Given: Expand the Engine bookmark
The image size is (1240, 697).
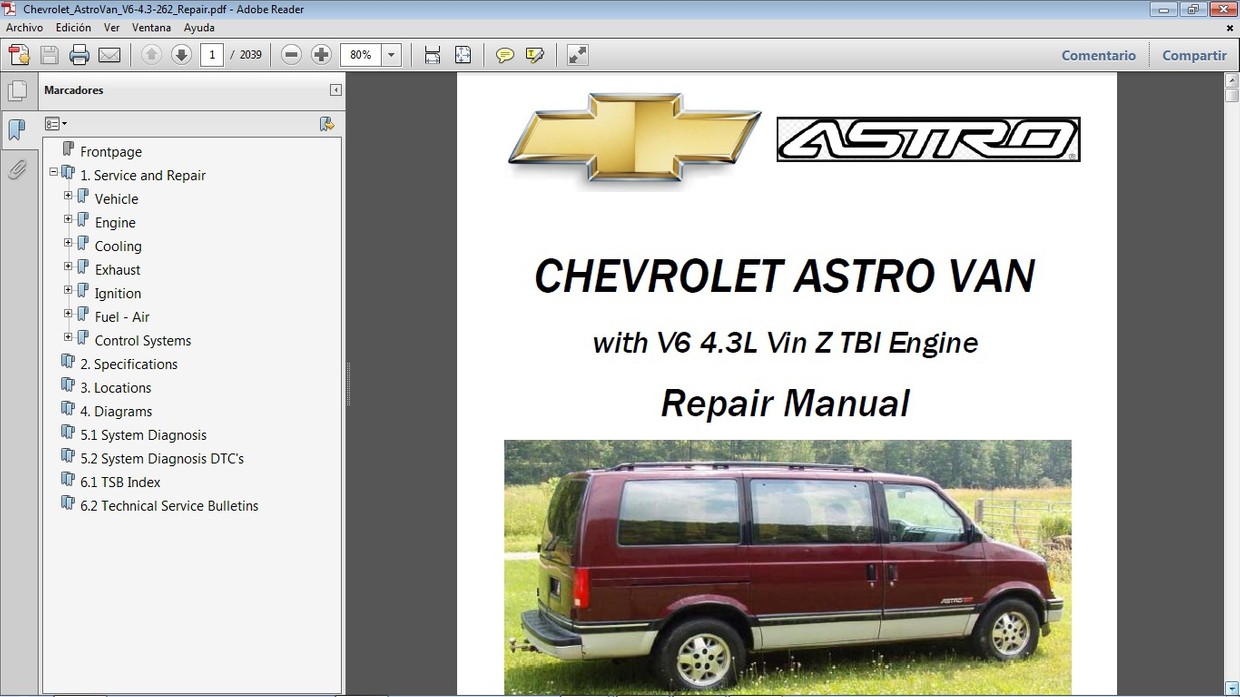Looking at the screenshot, I should point(68,218).
